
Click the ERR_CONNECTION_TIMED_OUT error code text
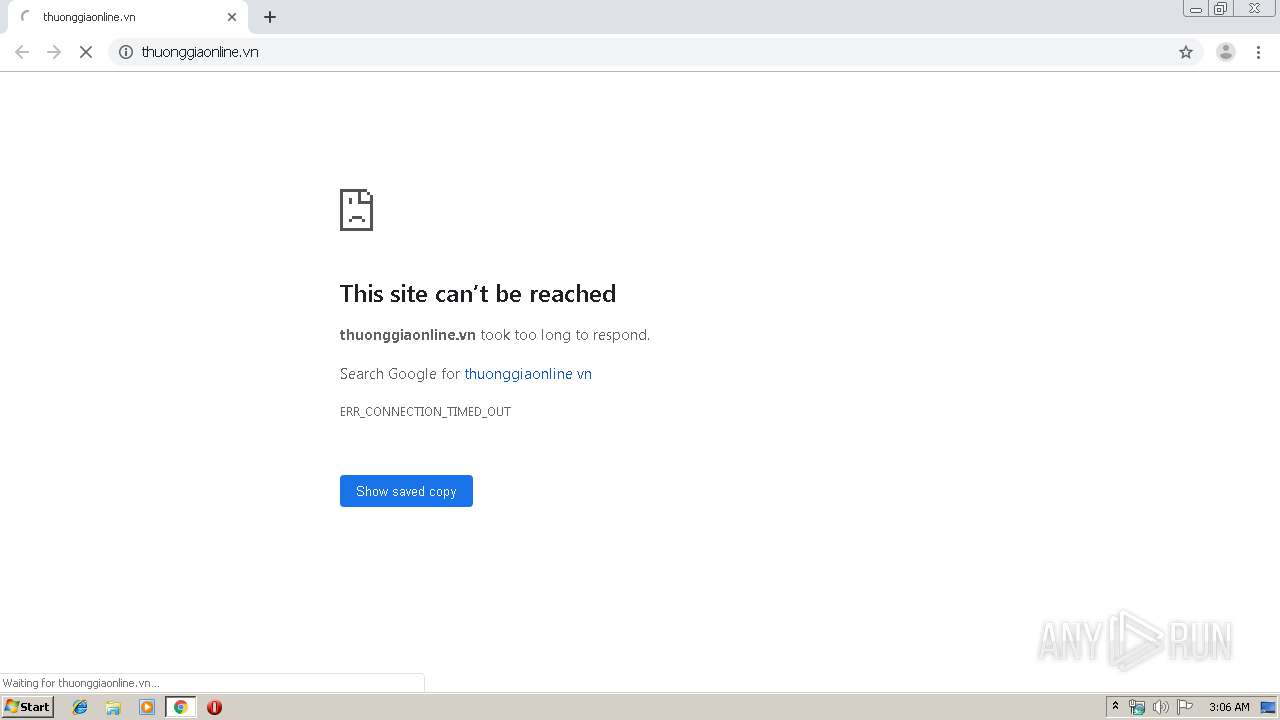pos(425,412)
